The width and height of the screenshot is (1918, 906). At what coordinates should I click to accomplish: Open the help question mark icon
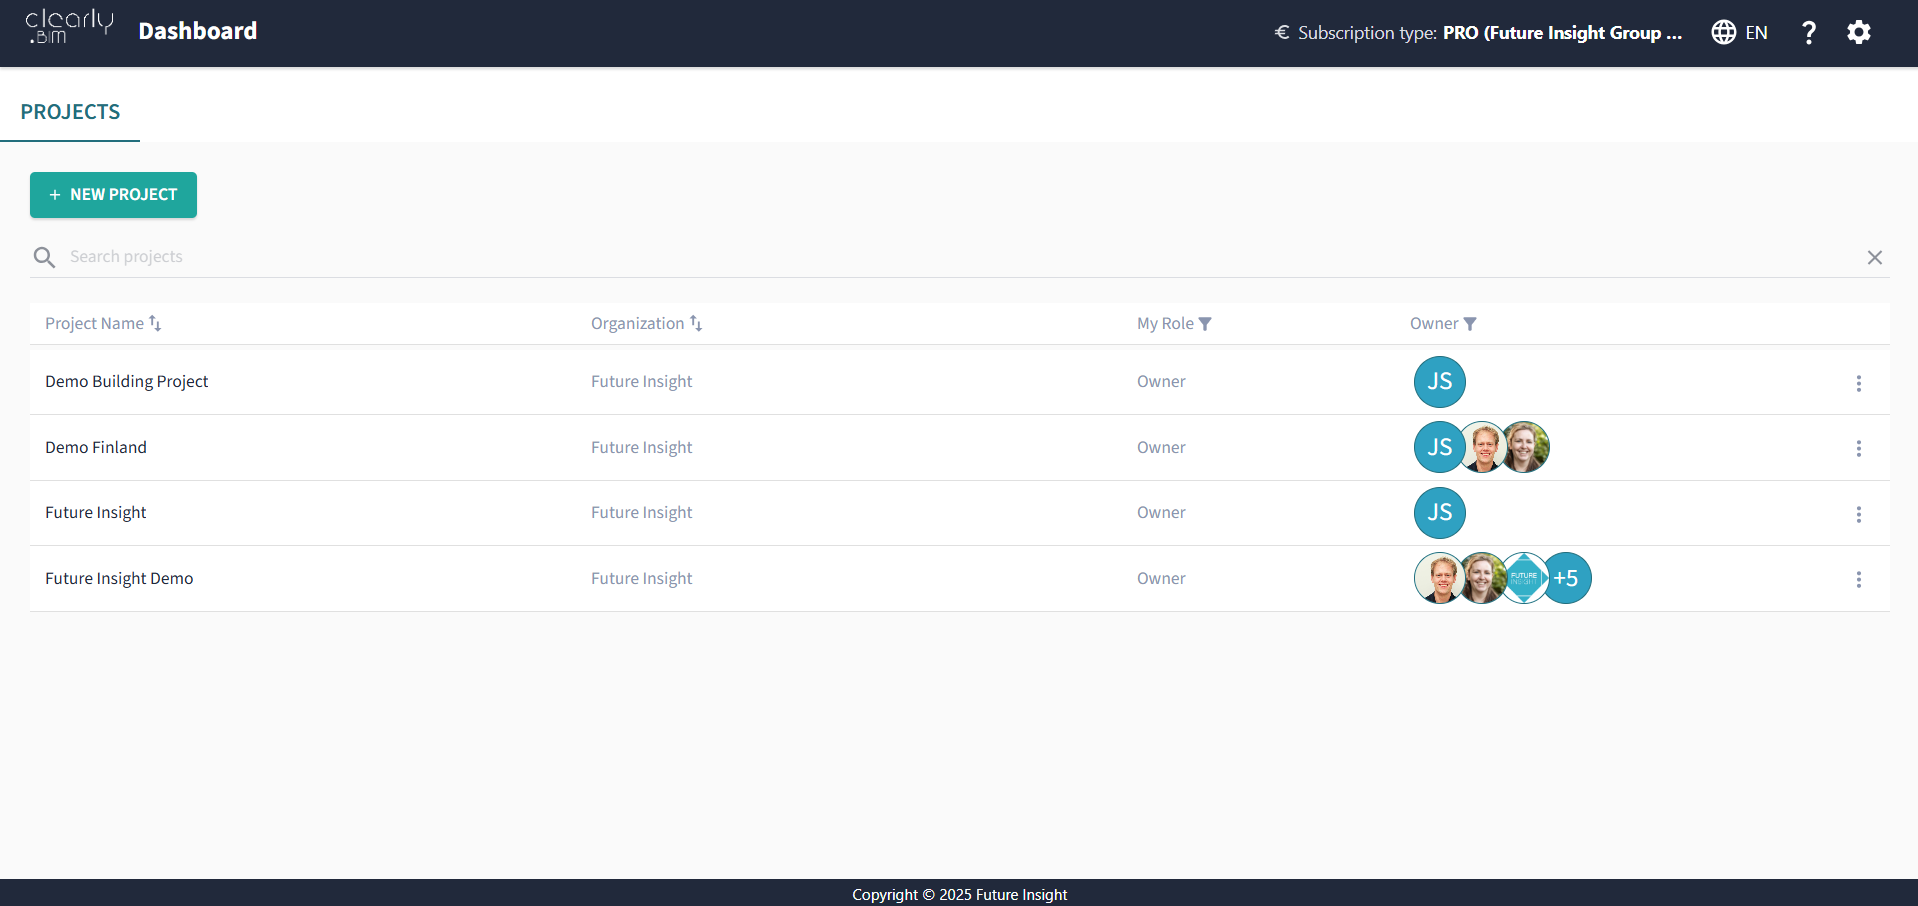tap(1808, 32)
